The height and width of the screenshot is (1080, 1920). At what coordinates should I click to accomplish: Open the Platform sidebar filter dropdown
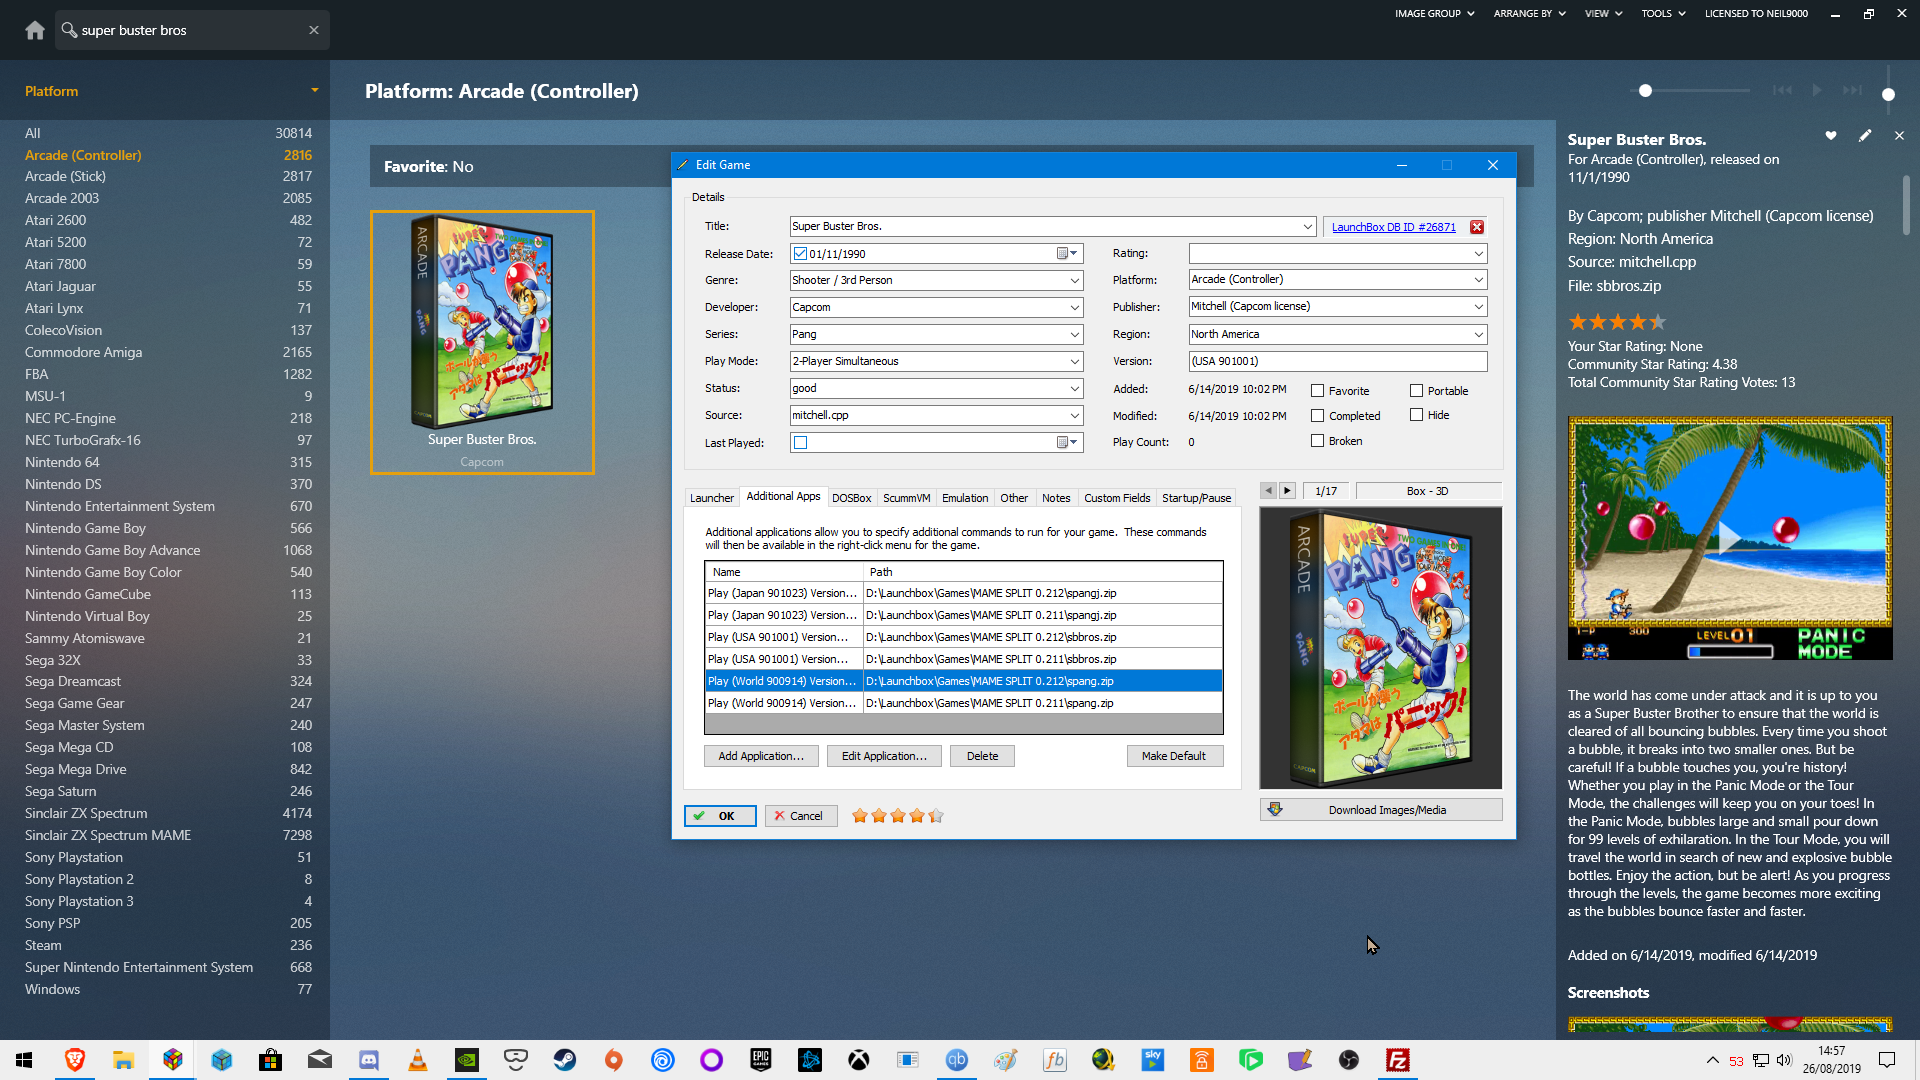314,90
